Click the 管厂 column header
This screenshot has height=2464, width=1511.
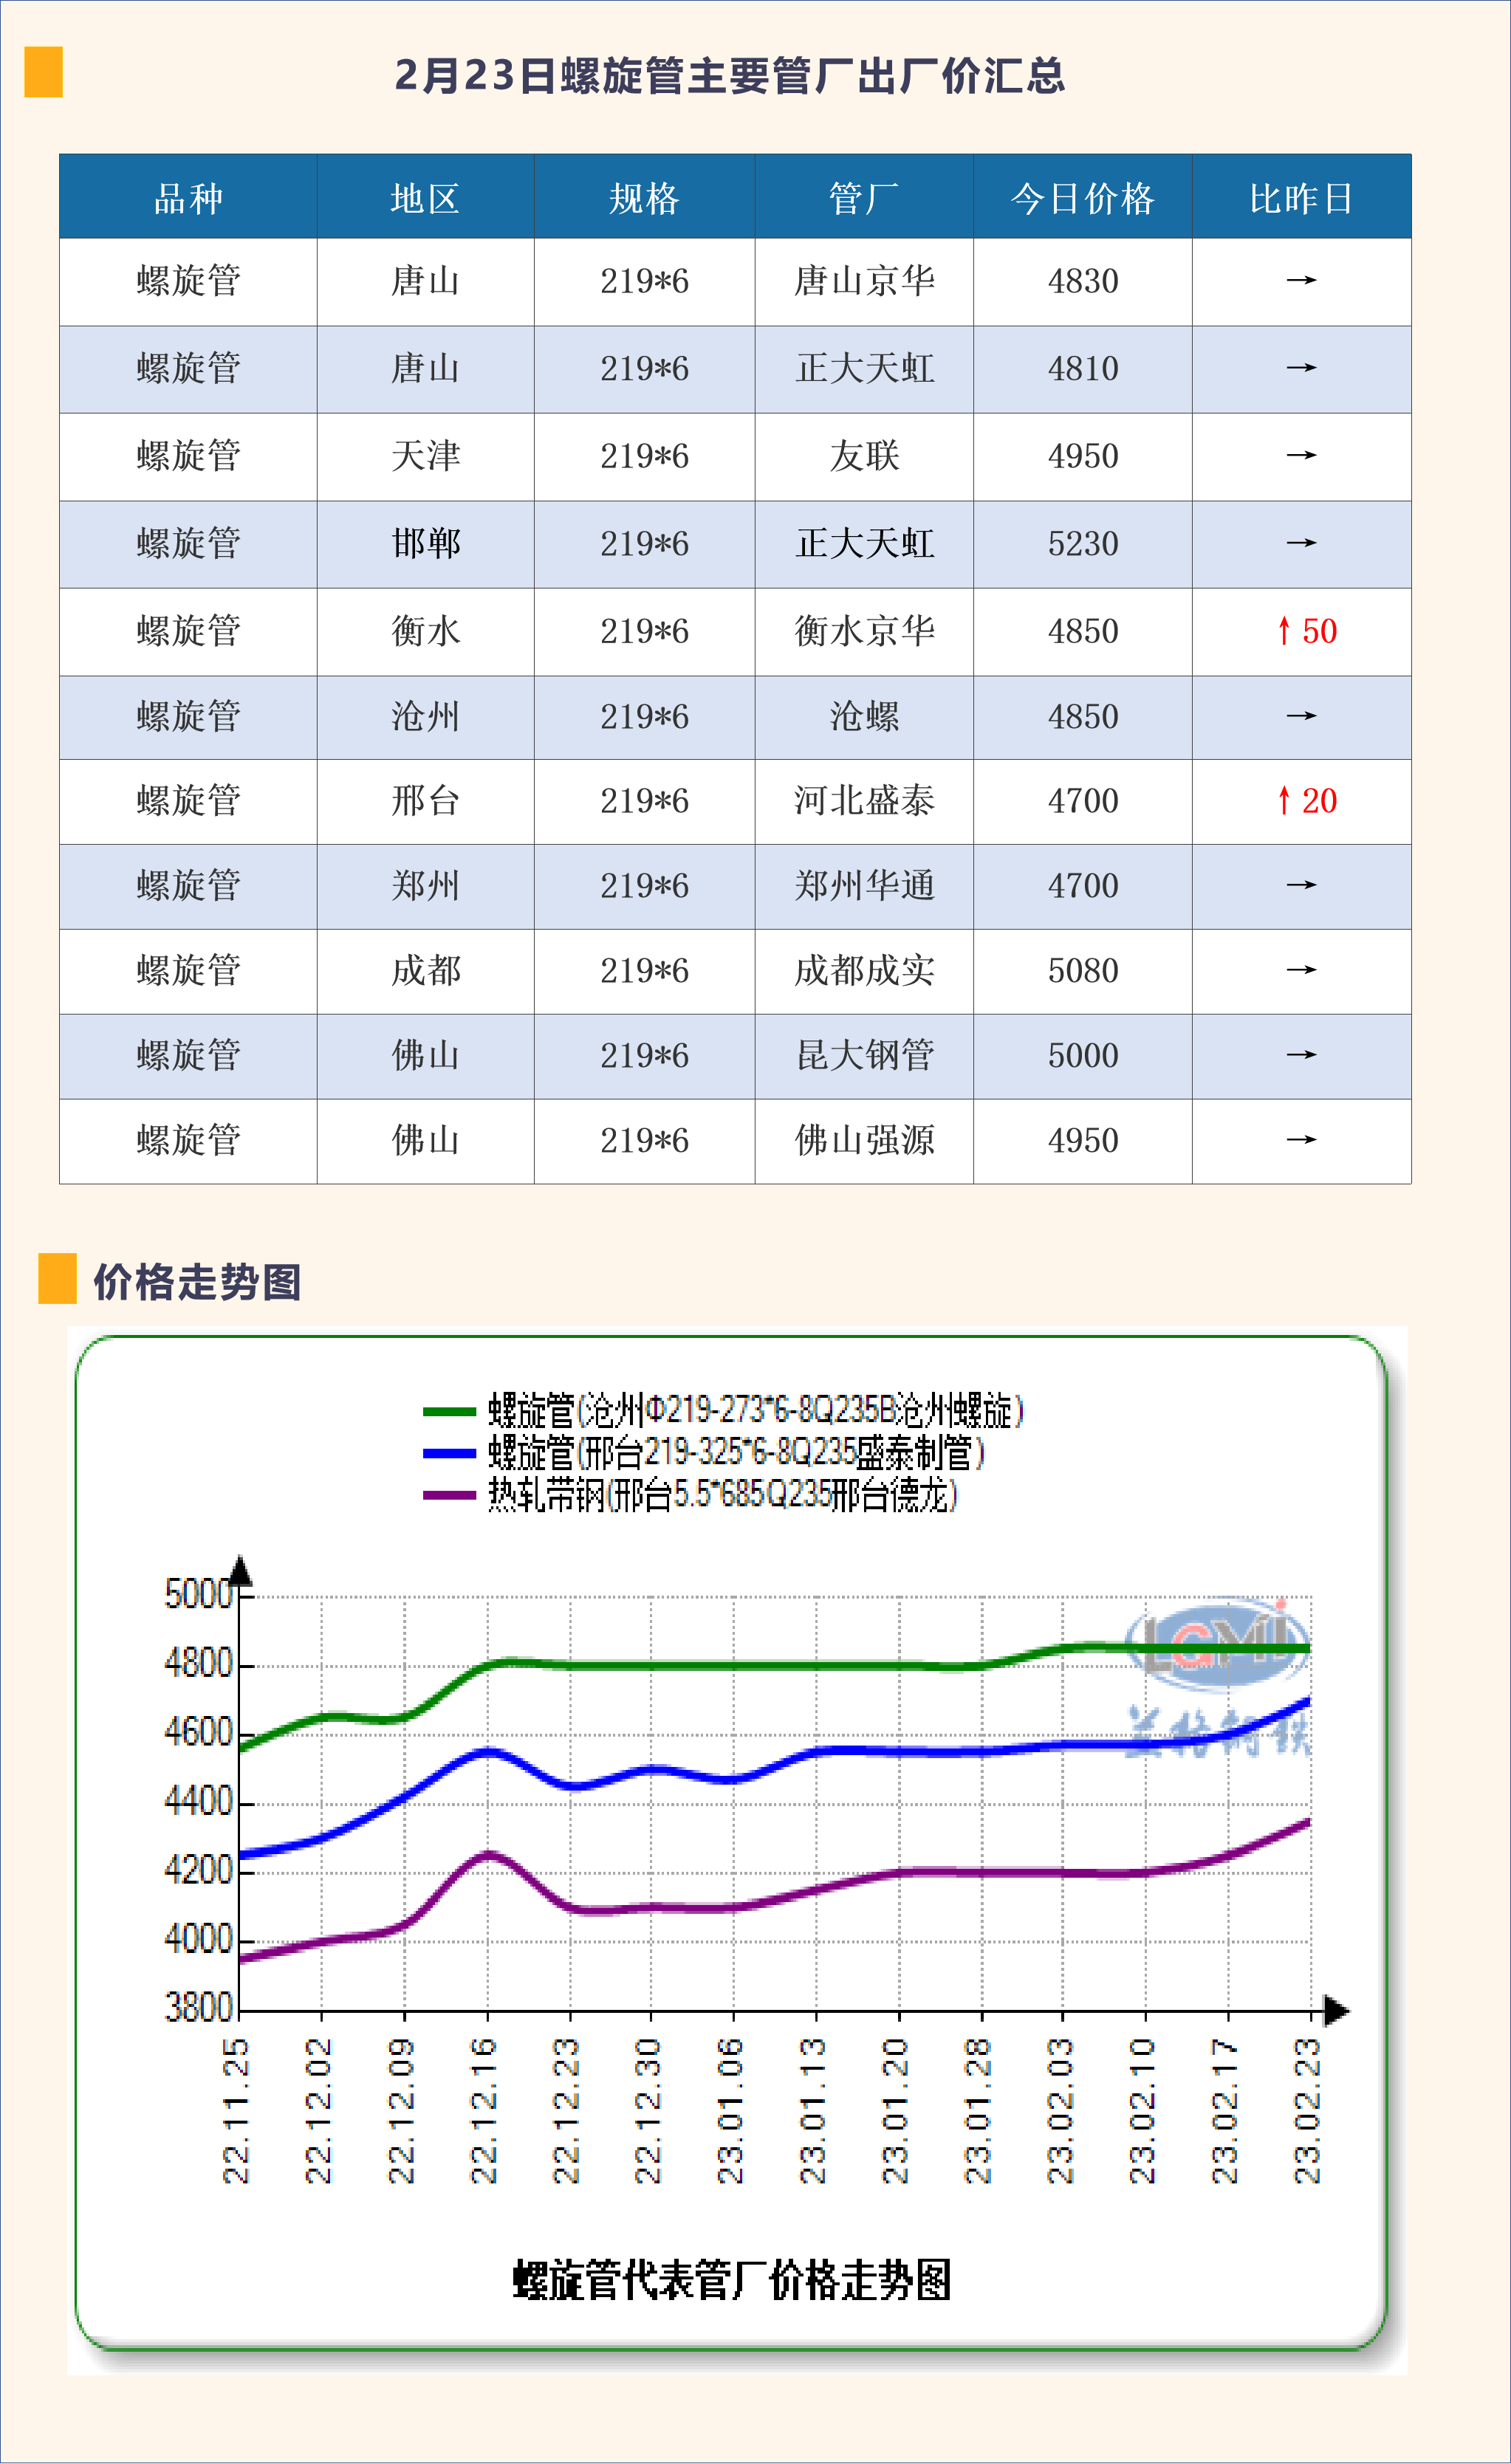point(863,198)
